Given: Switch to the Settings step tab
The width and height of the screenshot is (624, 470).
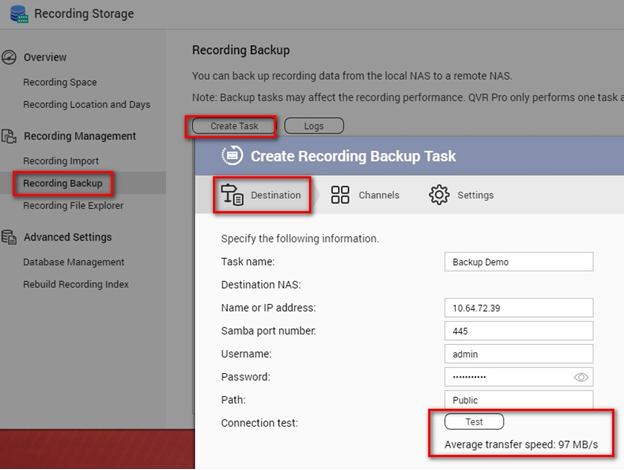Looking at the screenshot, I should [462, 195].
